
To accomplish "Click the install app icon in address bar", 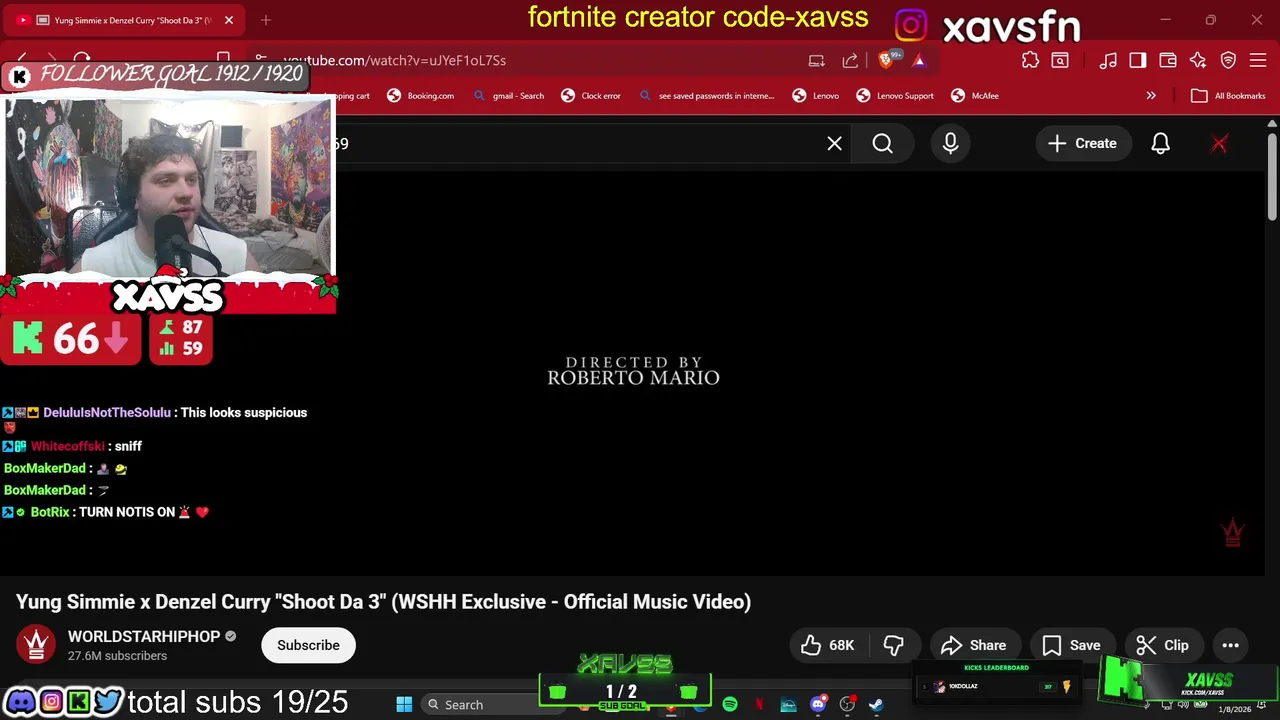I will click(x=817, y=60).
